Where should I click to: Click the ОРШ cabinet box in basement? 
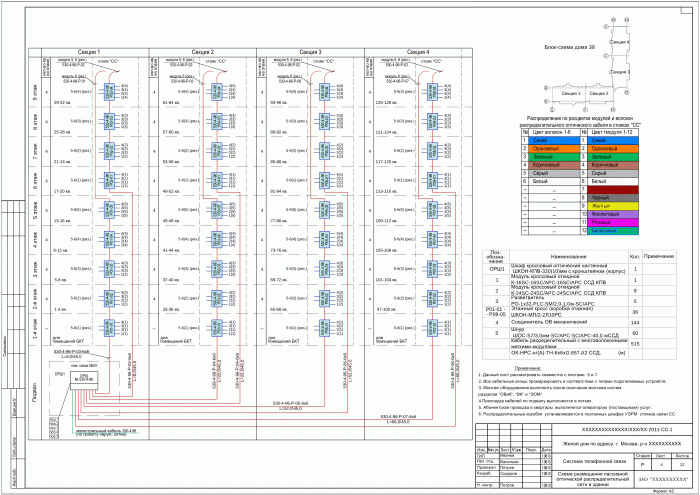(x=84, y=379)
